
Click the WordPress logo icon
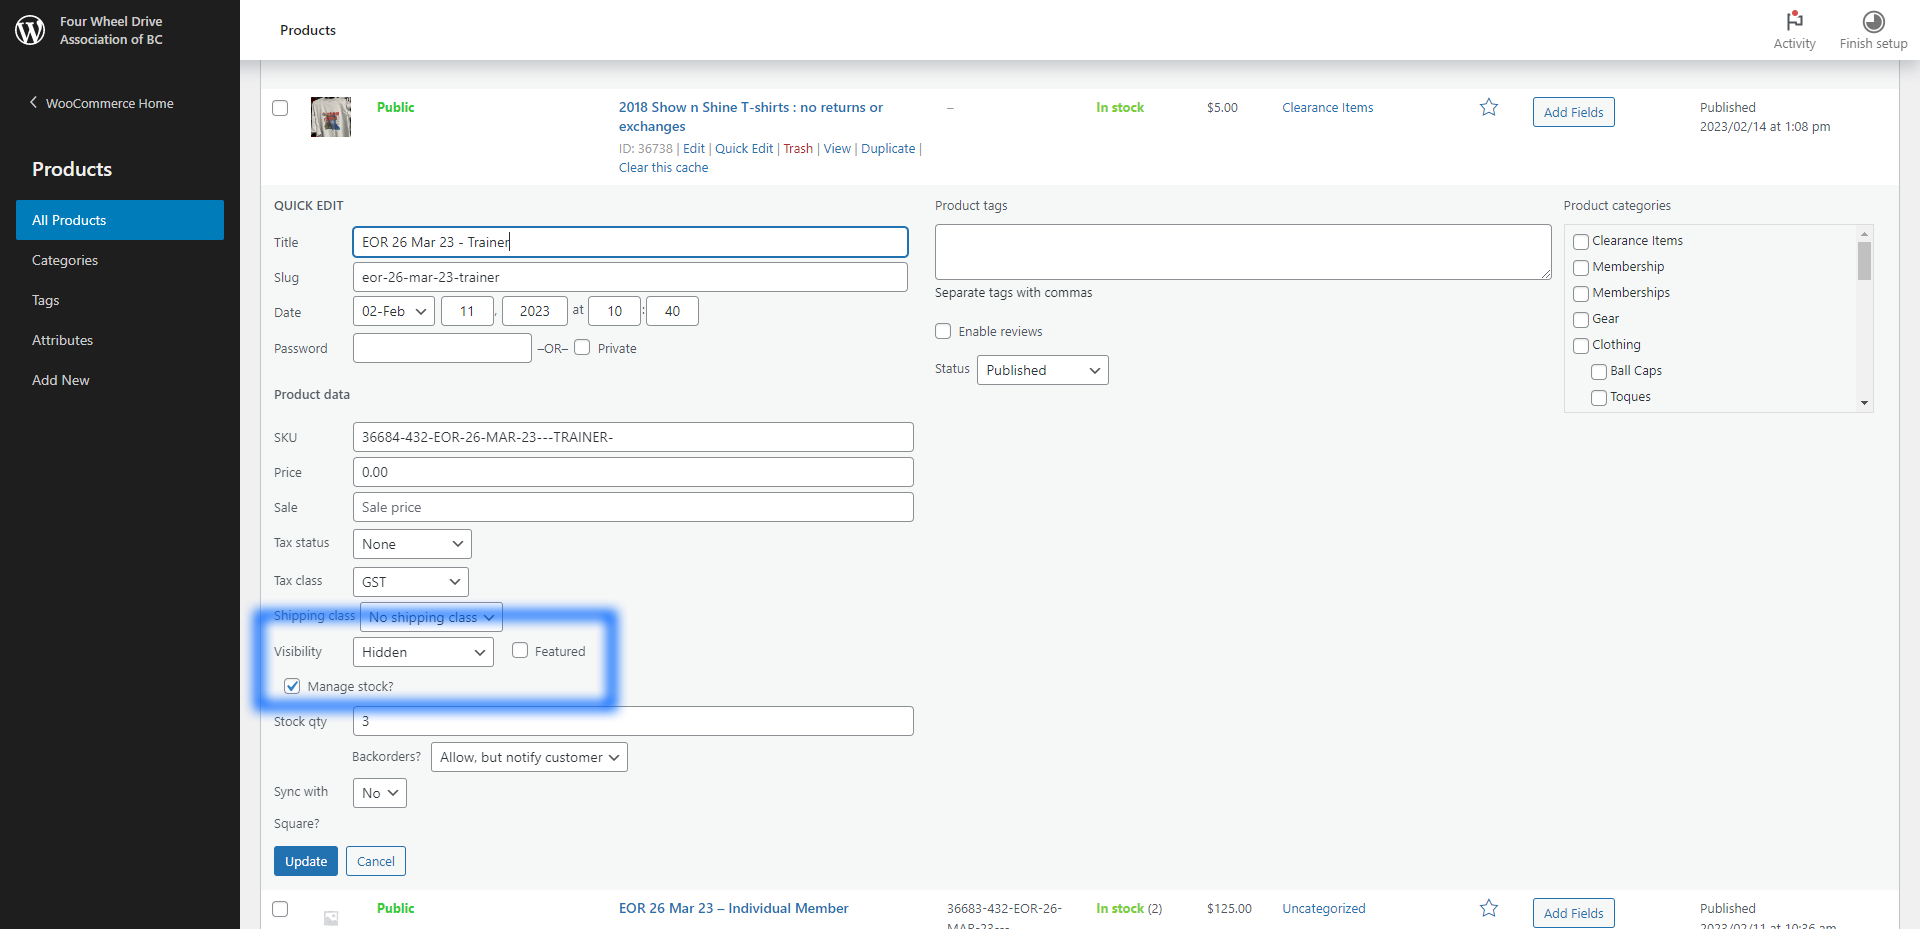(x=30, y=30)
